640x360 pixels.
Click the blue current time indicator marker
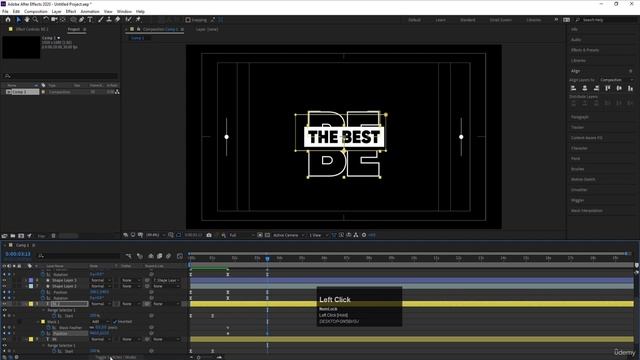267,258
